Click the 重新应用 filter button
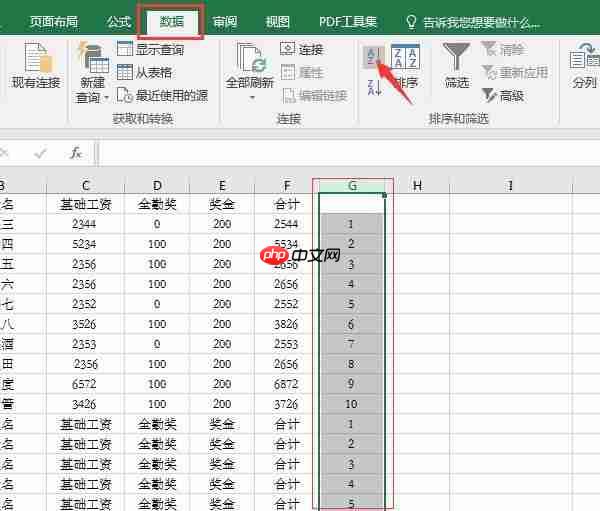The height and width of the screenshot is (511, 600). 515,72
